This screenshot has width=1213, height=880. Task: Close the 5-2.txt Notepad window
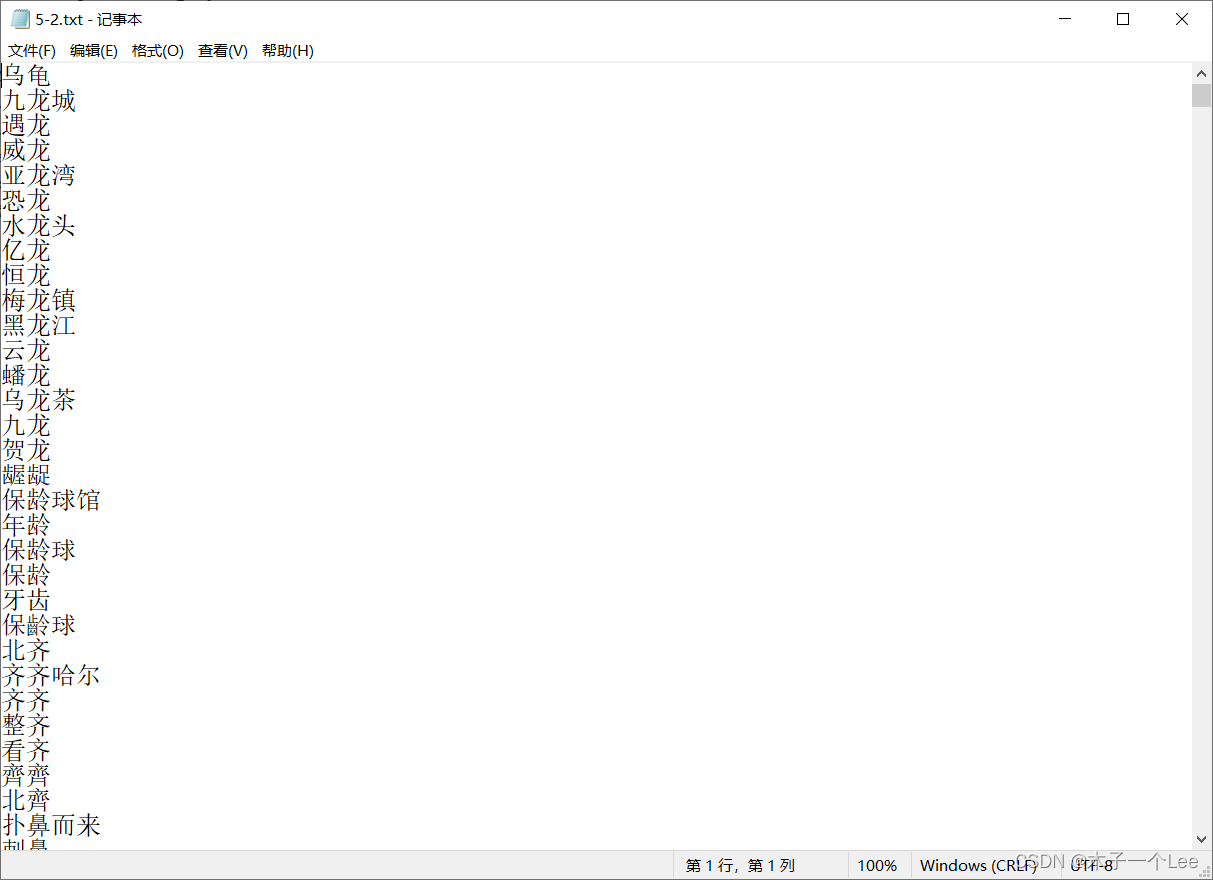pos(1182,19)
